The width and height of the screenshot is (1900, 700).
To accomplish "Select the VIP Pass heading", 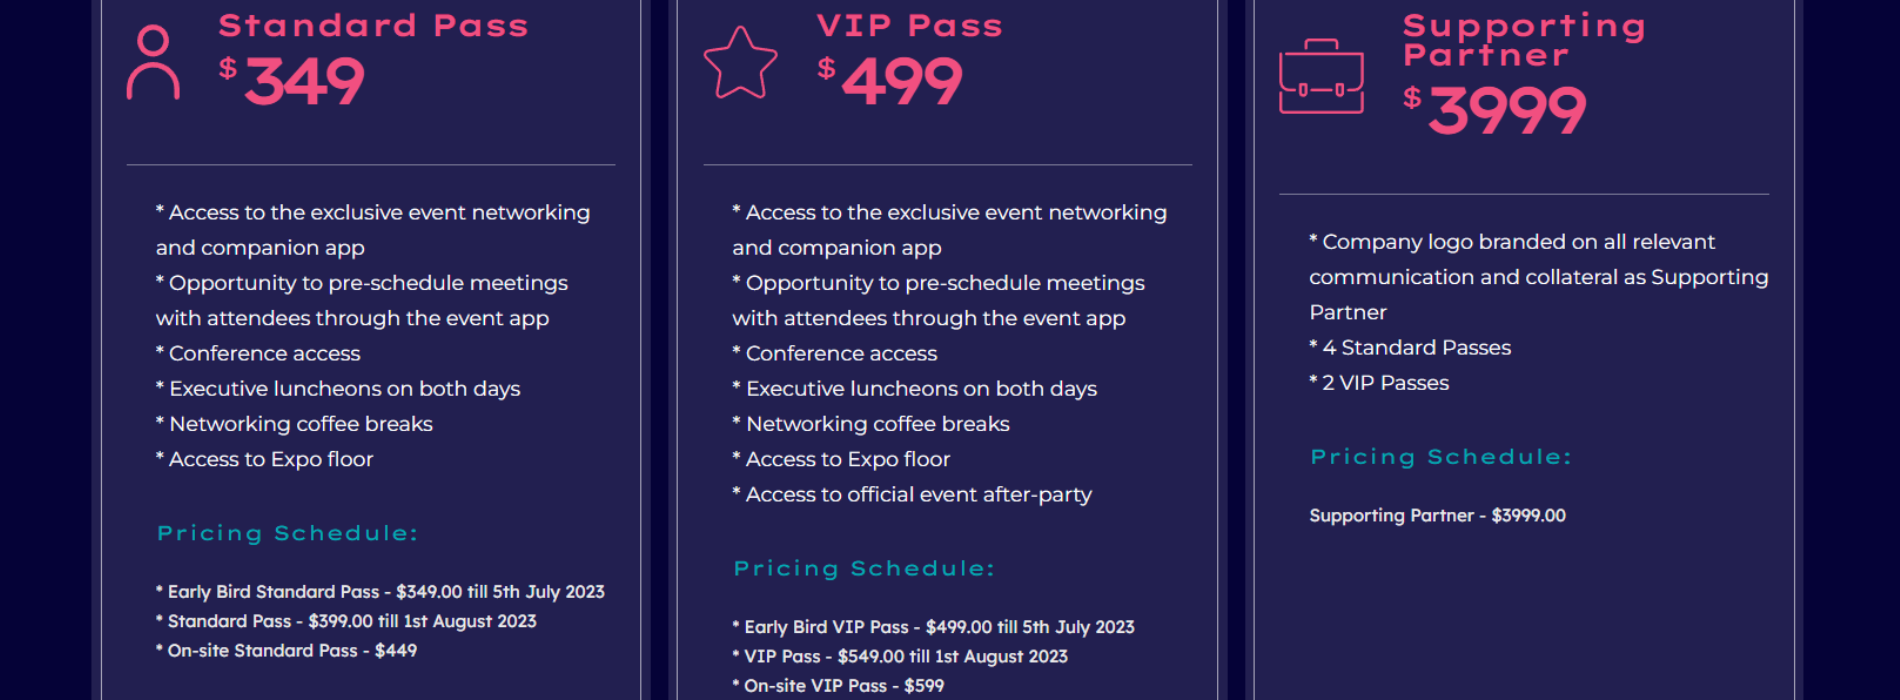I will pyautogui.click(x=909, y=26).
